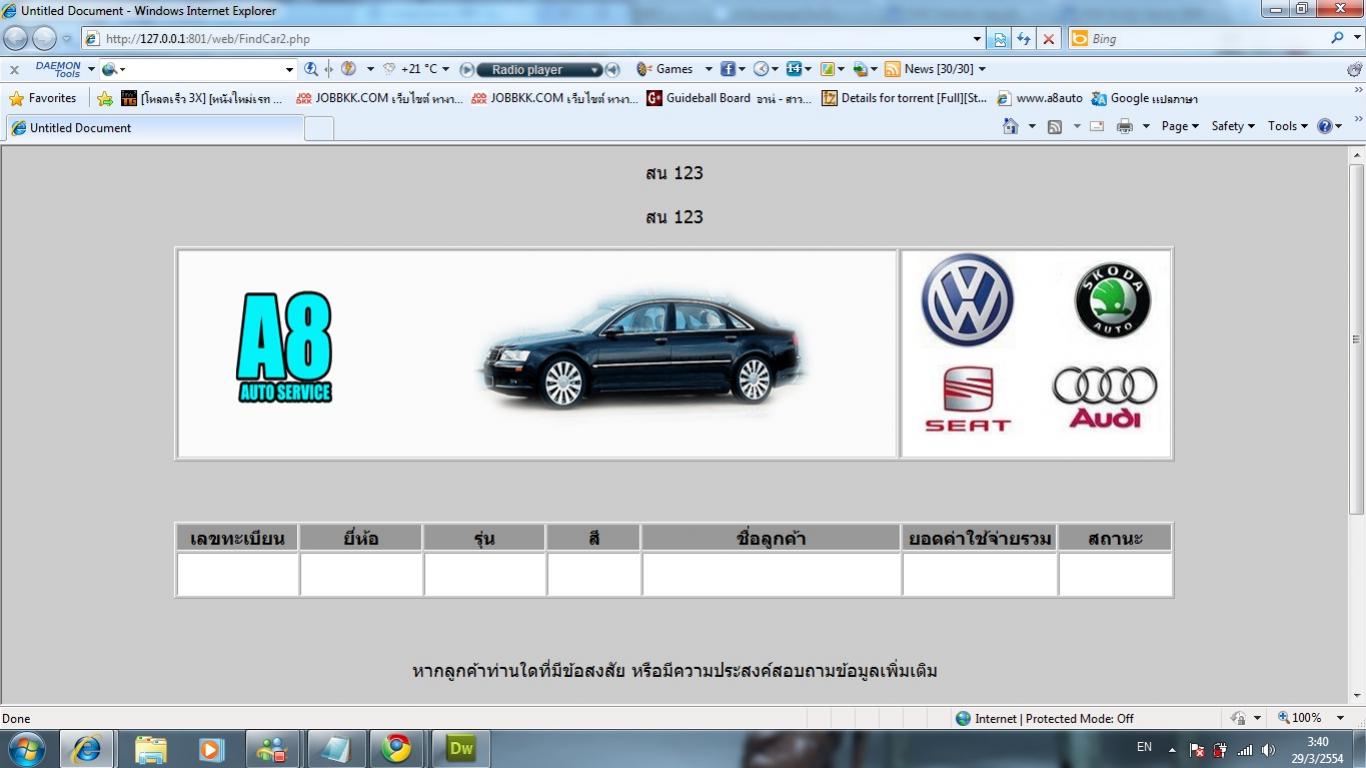The width and height of the screenshot is (1366, 768).
Task: Open Windows Explorer folder from the taskbar
Action: click(x=150, y=748)
